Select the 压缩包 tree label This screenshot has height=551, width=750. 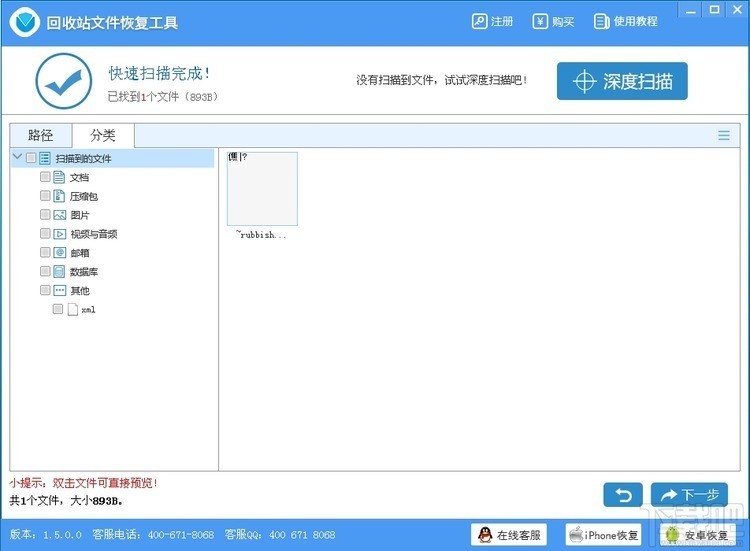click(84, 196)
